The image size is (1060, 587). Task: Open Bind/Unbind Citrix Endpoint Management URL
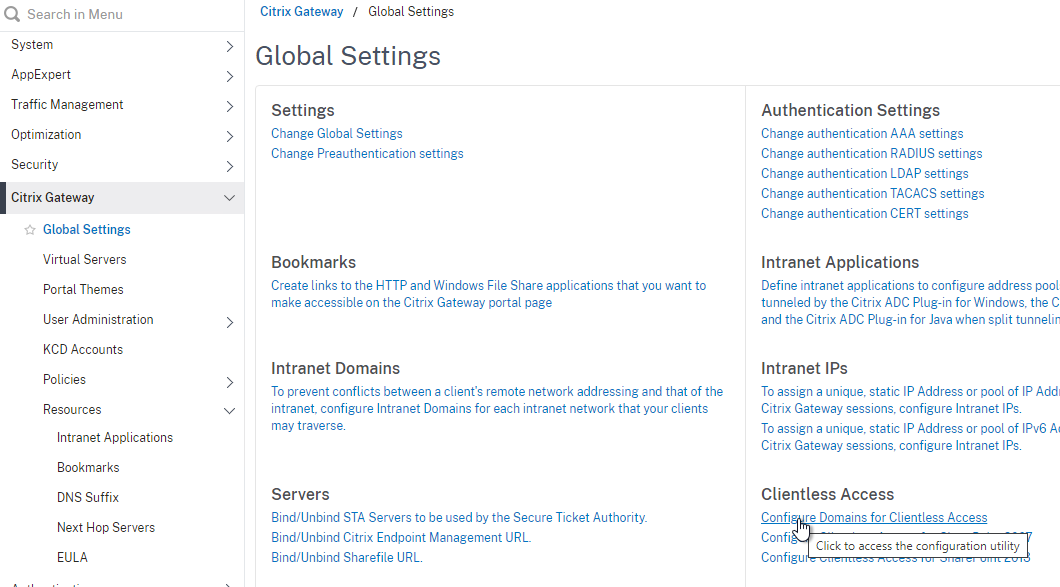coord(401,538)
